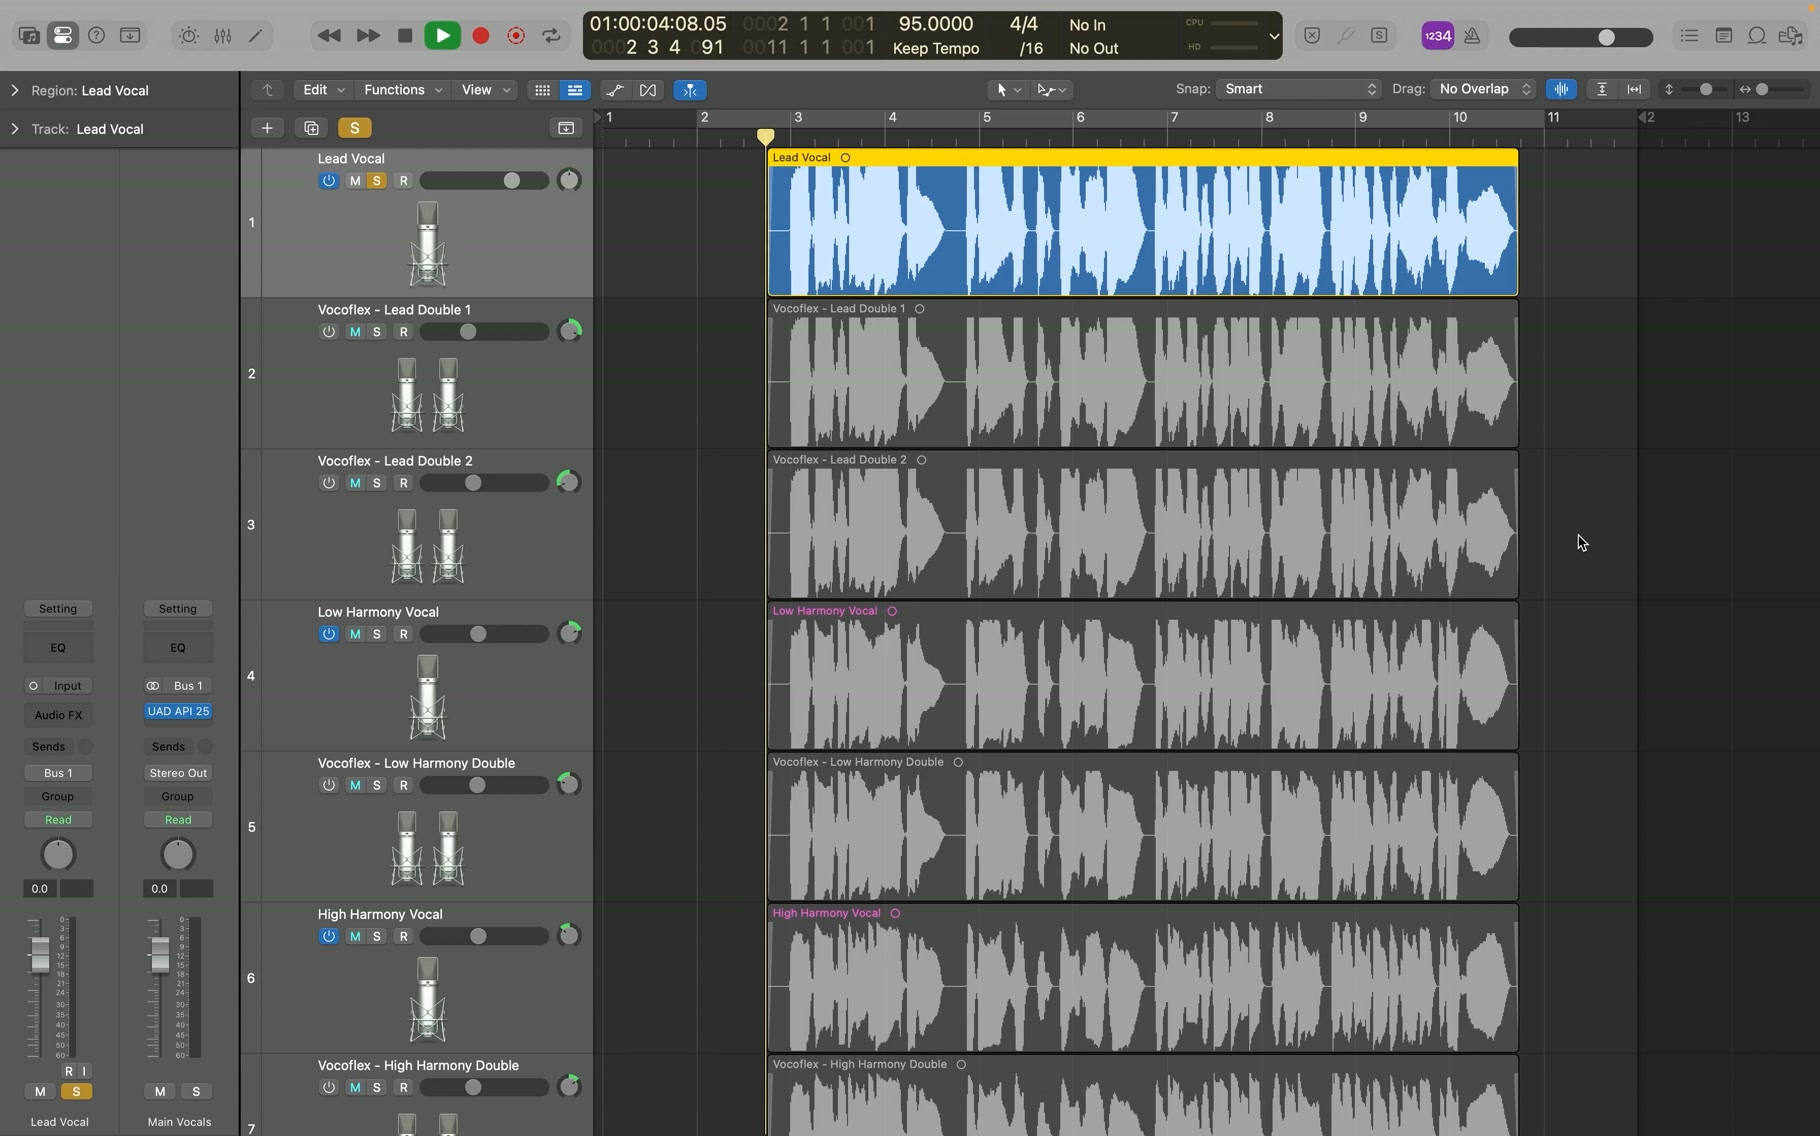Toggle the Cycle loop button
Screen dimensions: 1820x1136
(552, 36)
